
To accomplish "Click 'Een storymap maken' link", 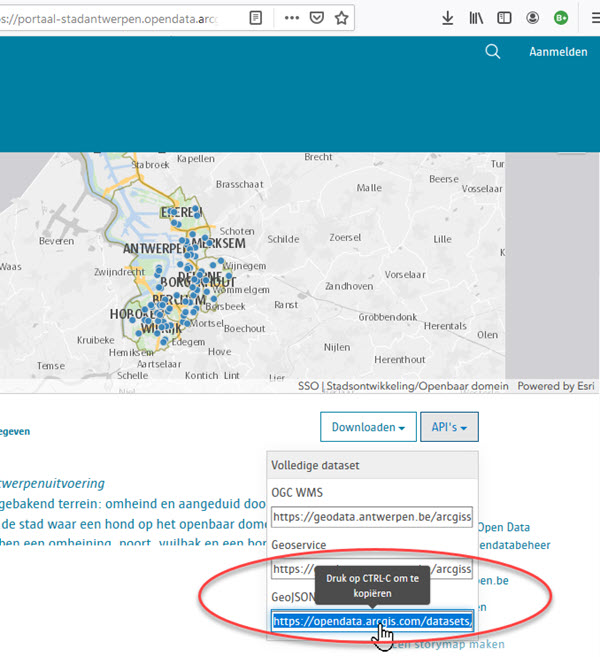I will [x=448, y=644].
